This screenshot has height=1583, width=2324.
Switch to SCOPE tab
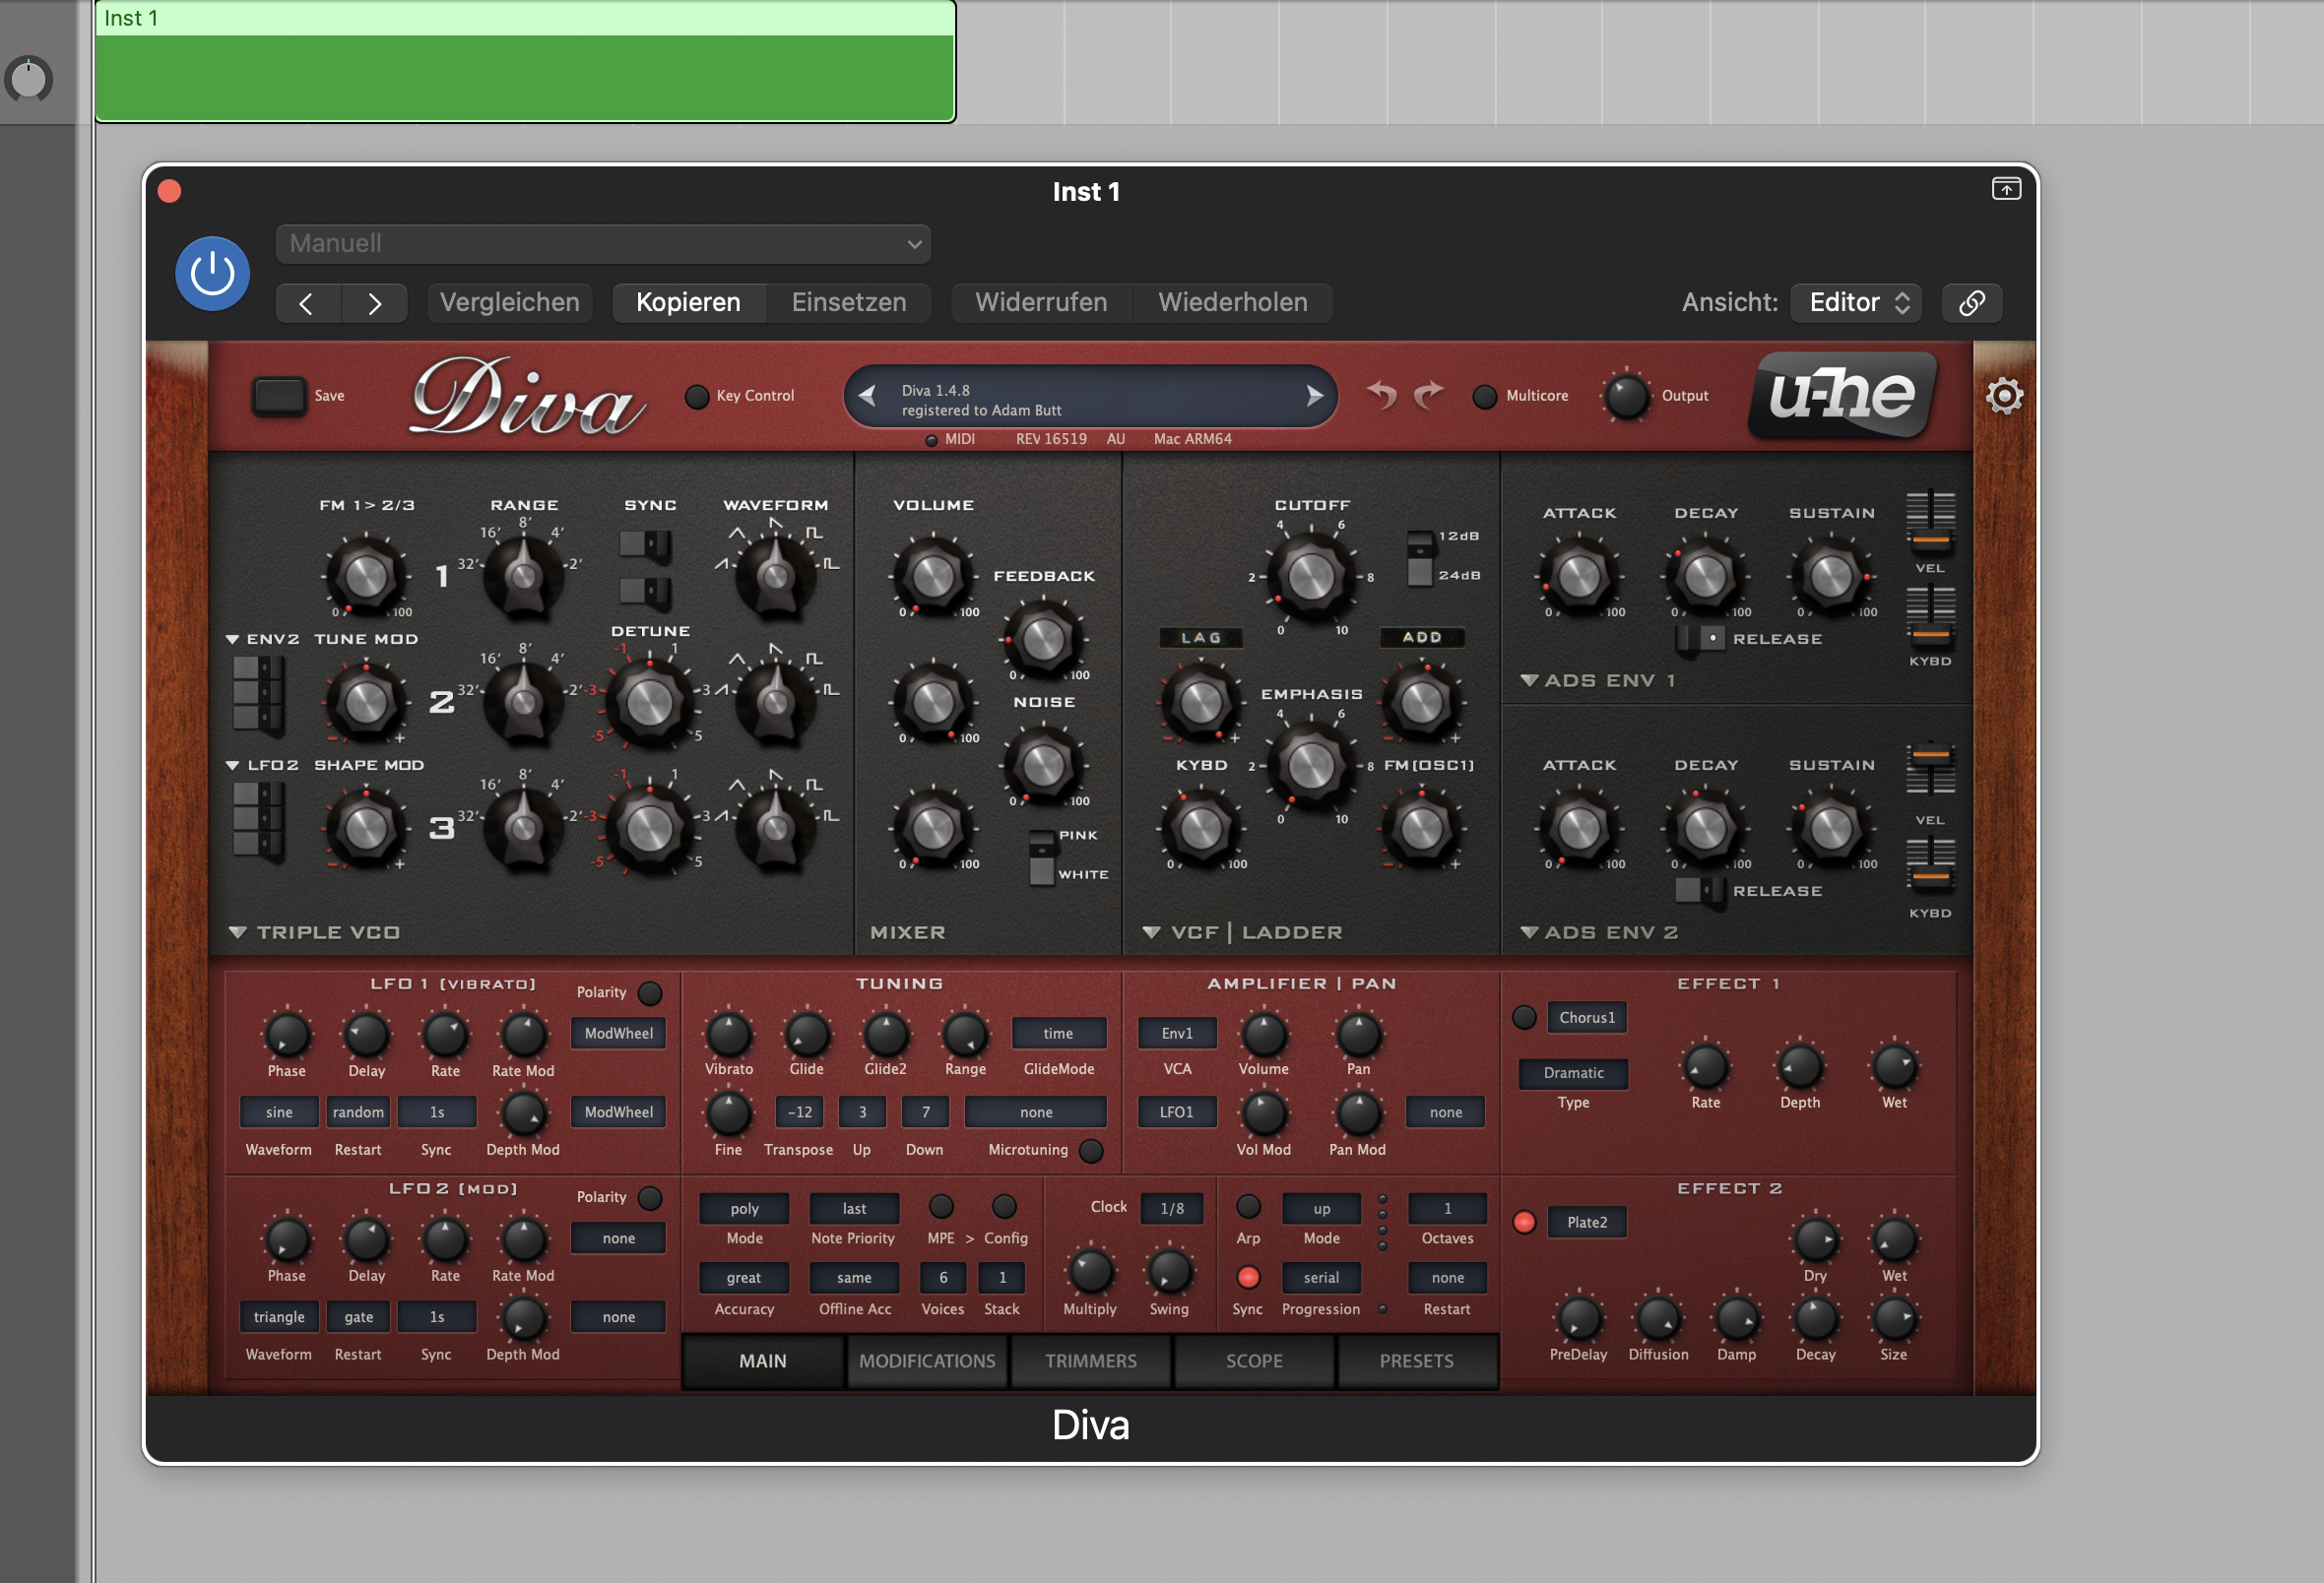(1254, 1361)
